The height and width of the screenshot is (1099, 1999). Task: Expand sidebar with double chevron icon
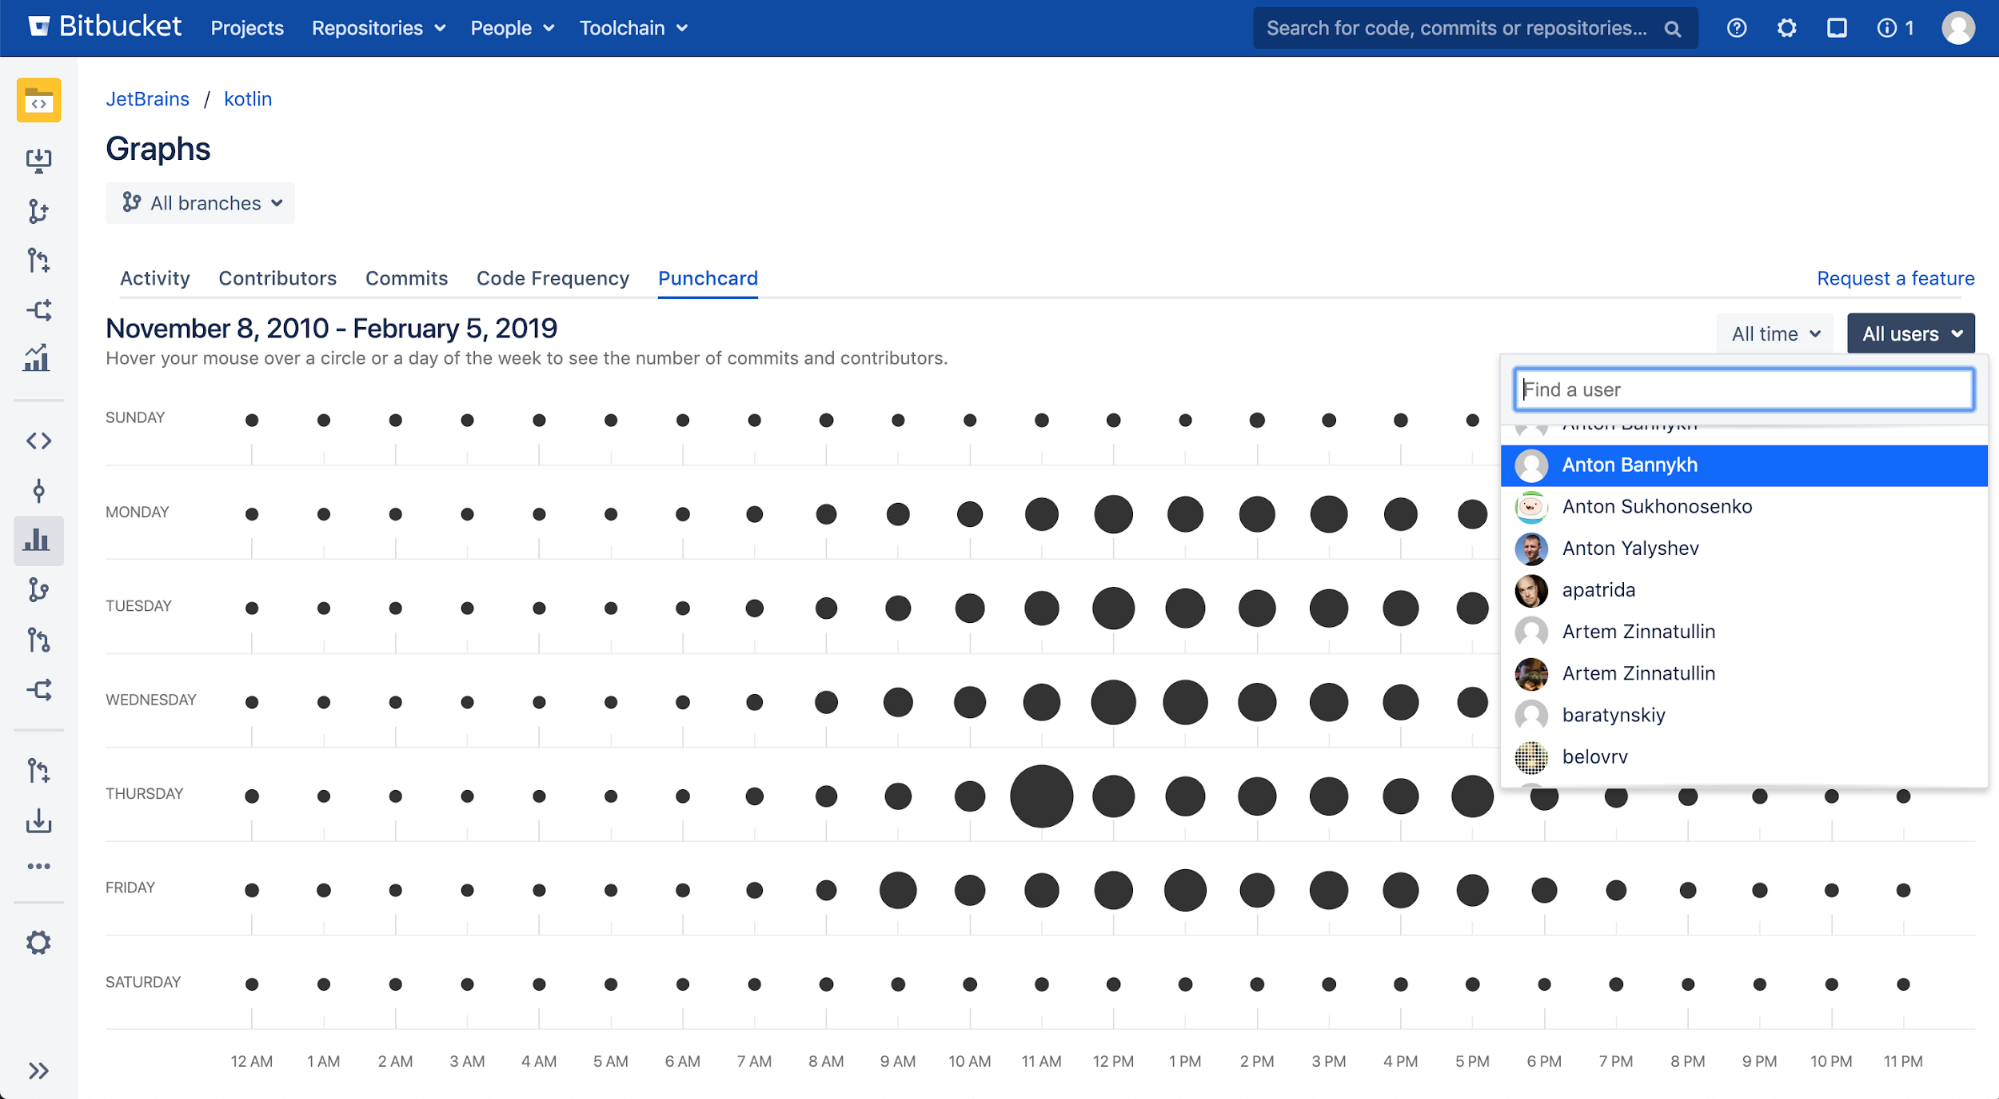point(38,1071)
